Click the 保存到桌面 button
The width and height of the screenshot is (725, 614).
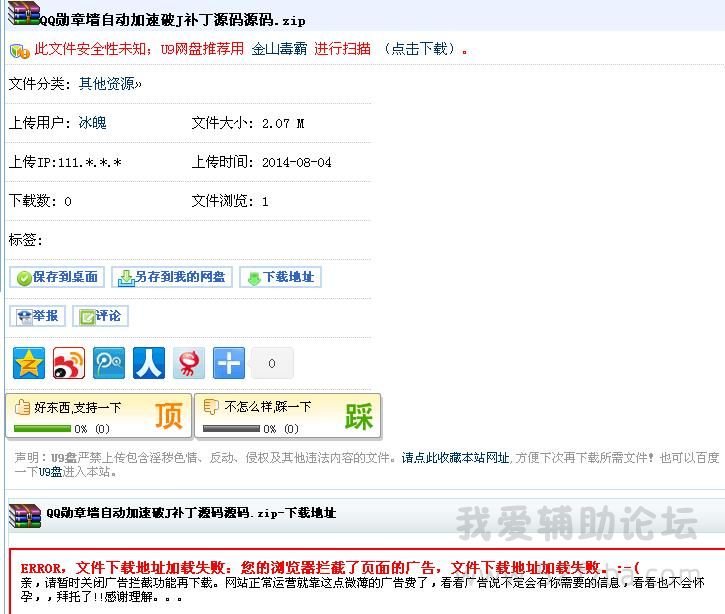click(57, 277)
